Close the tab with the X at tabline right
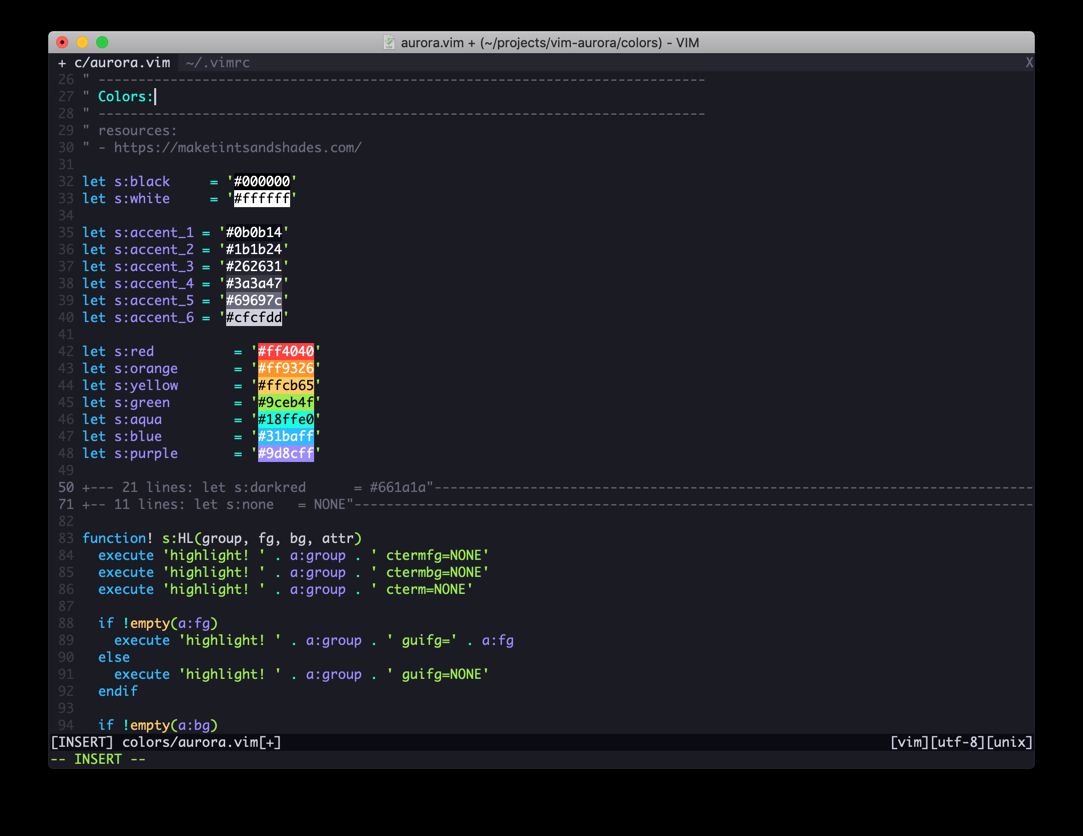1083x836 pixels. 1028,62
